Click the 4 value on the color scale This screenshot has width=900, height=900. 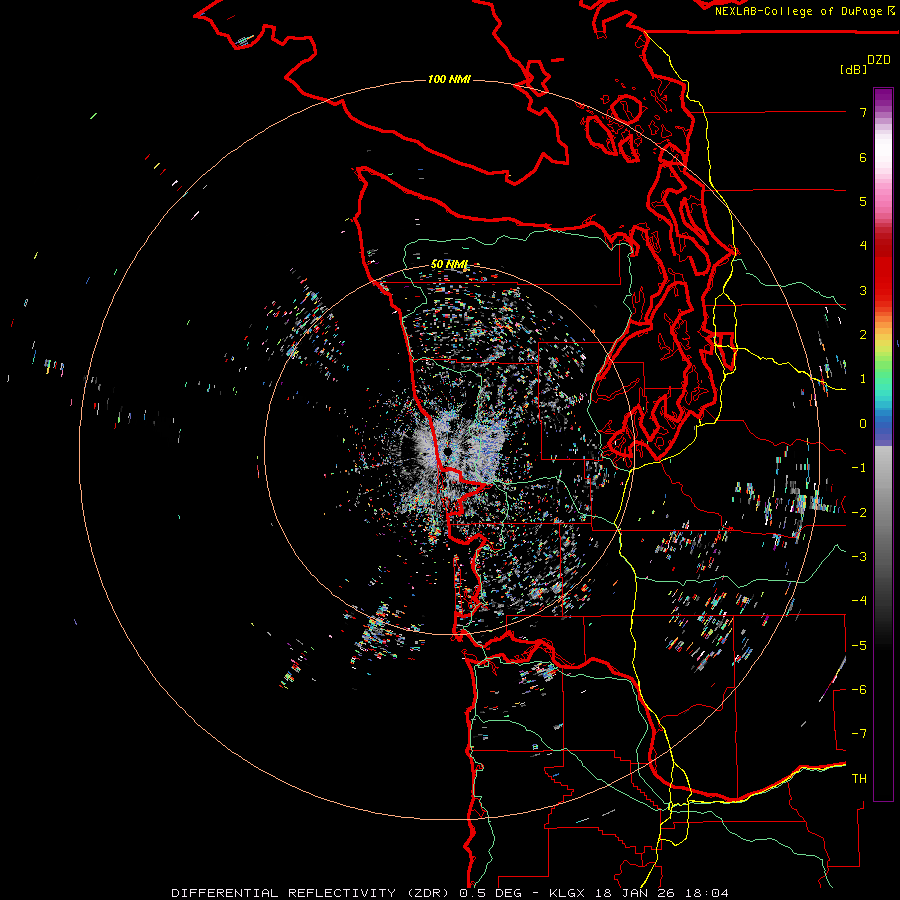pyautogui.click(x=863, y=246)
